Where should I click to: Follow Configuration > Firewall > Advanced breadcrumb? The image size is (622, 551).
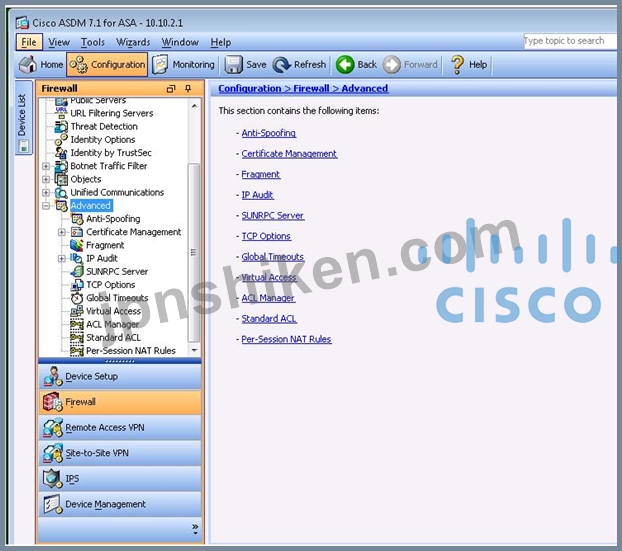tap(303, 88)
